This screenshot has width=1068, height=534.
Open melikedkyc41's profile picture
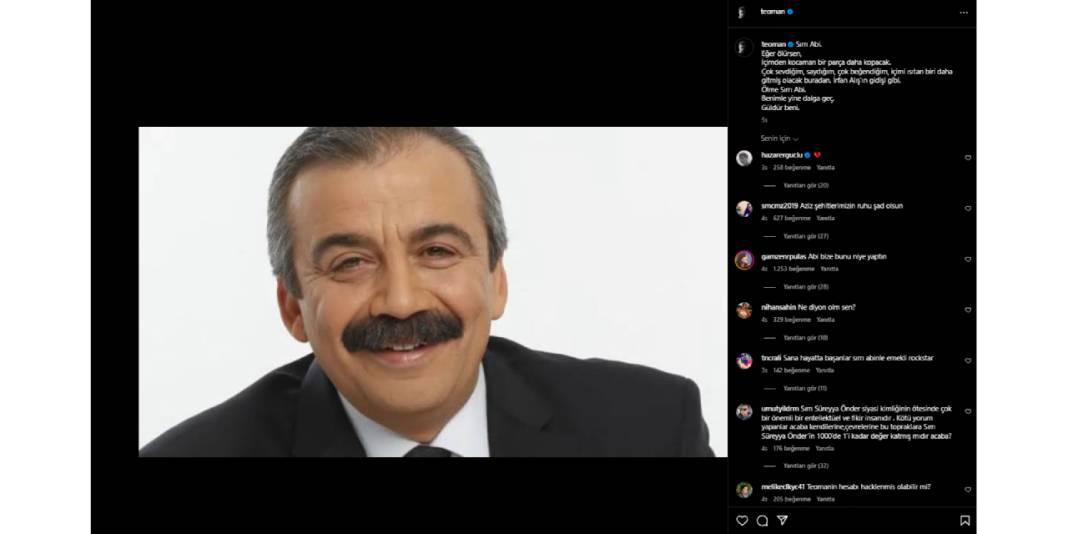coord(744,490)
